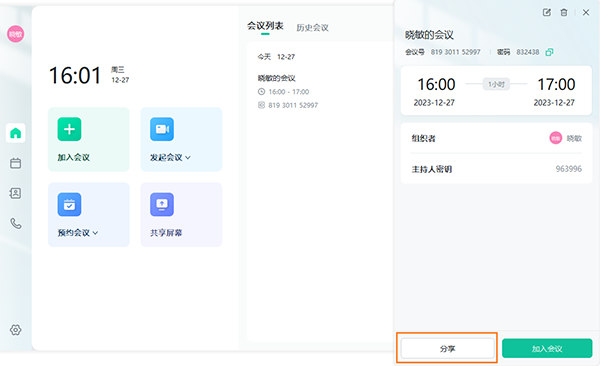Expand the 预约会议 dropdown arrow

click(x=95, y=233)
